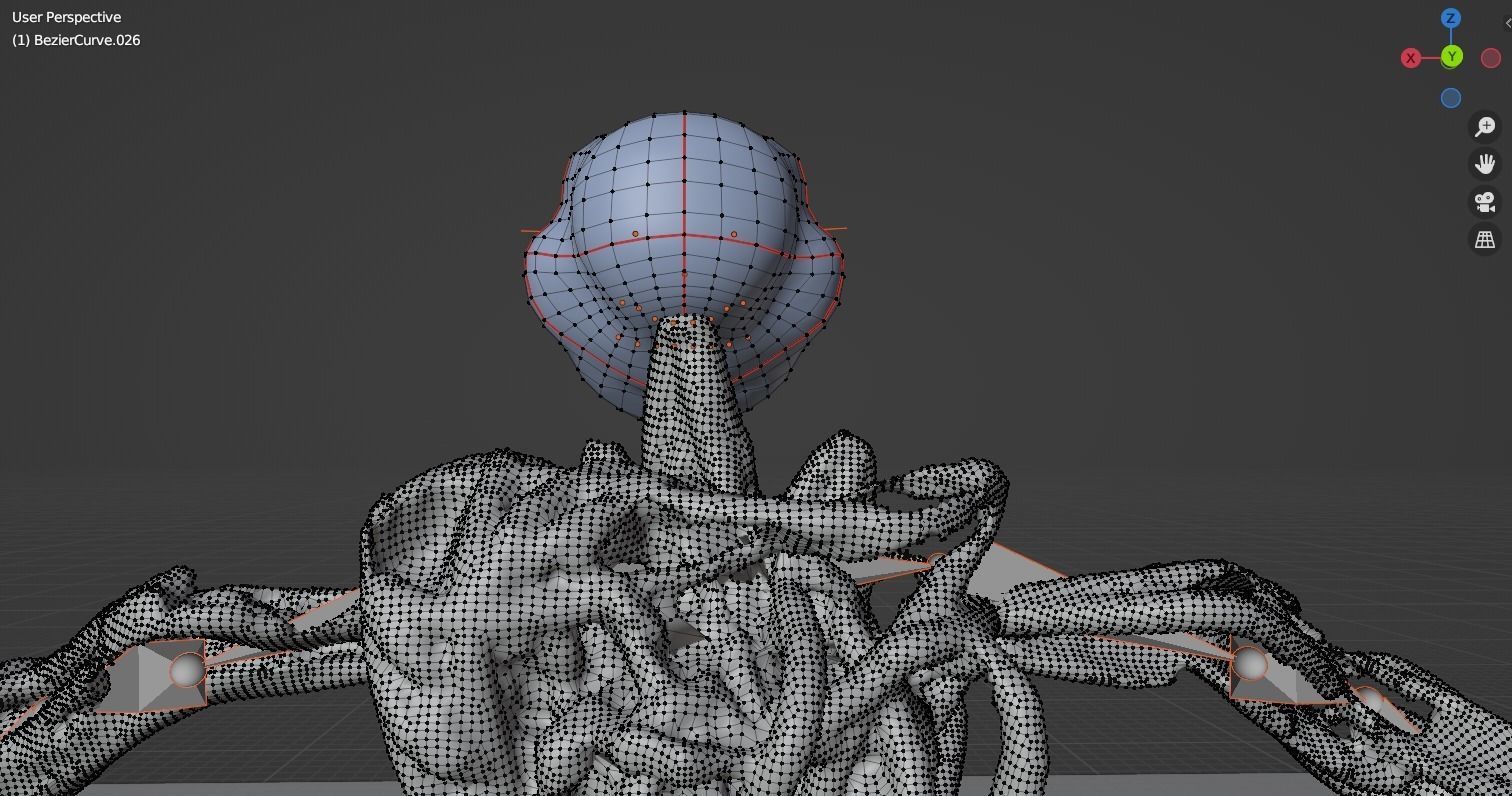The width and height of the screenshot is (1512, 796).
Task: Toggle camera view using the camera icon
Action: (x=1485, y=201)
